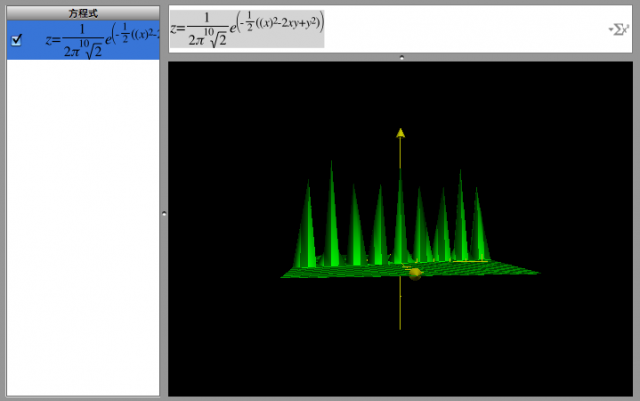Screen dimensions: 640x401
Task: Click the horizontal splitter collapse handle above the graph
Action: pyautogui.click(x=402, y=58)
